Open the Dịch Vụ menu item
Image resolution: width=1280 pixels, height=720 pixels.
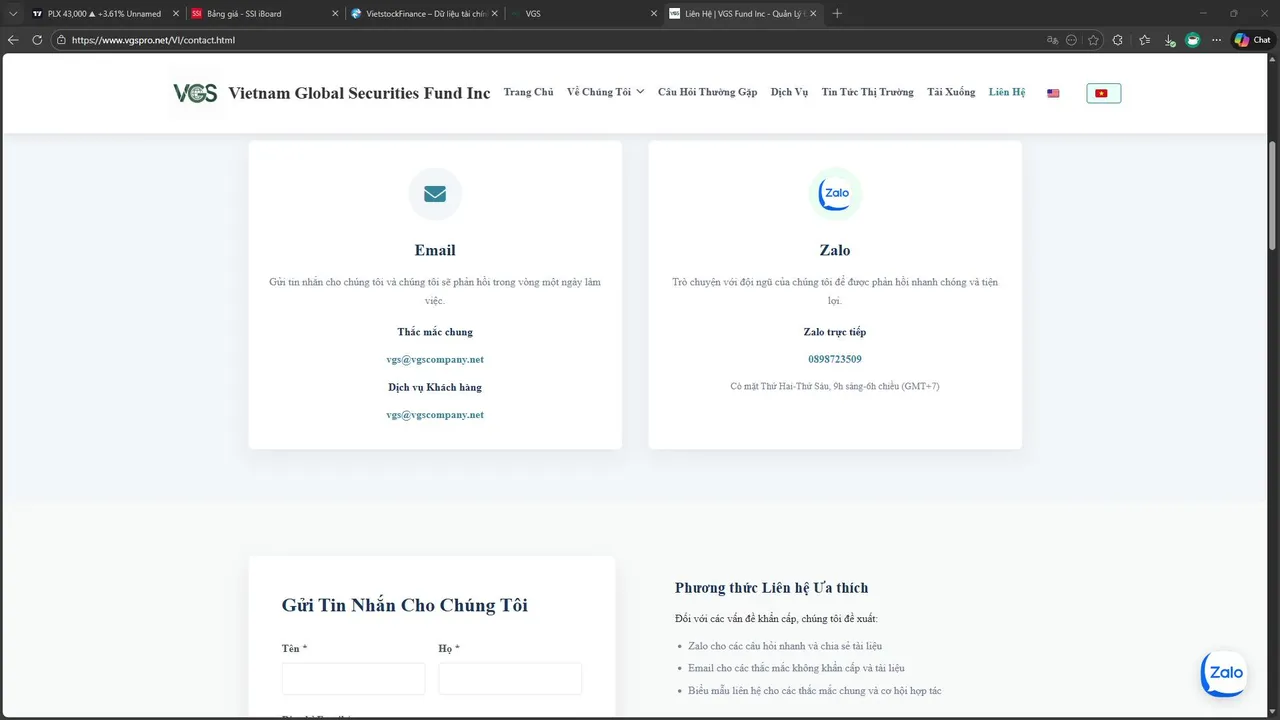click(789, 92)
